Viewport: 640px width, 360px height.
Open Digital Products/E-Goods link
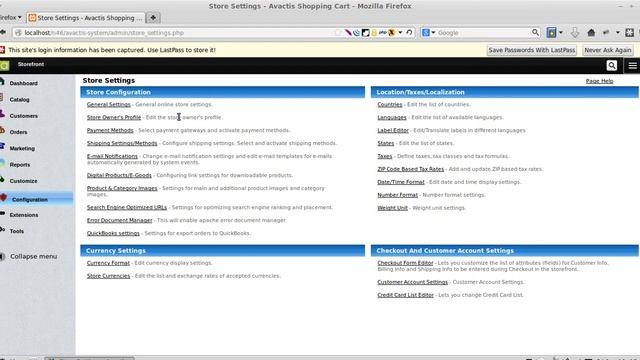click(x=119, y=175)
